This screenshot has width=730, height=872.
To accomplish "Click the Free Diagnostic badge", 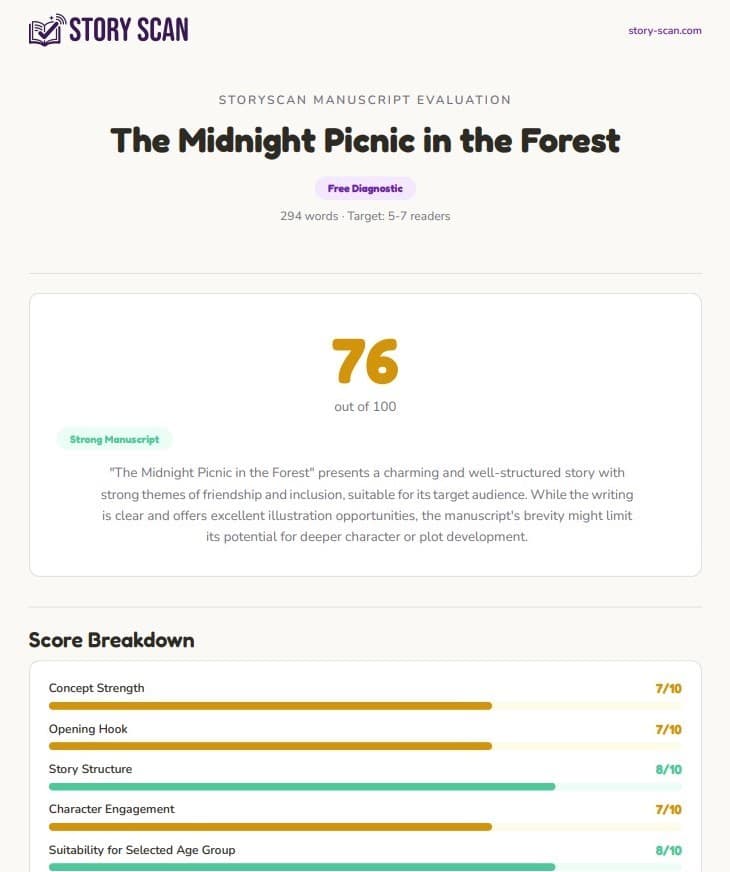I will pyautogui.click(x=365, y=188).
